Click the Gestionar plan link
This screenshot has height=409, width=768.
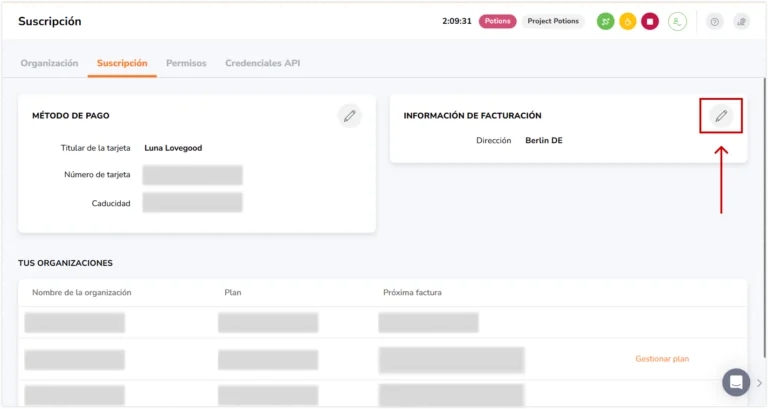pyautogui.click(x=662, y=359)
